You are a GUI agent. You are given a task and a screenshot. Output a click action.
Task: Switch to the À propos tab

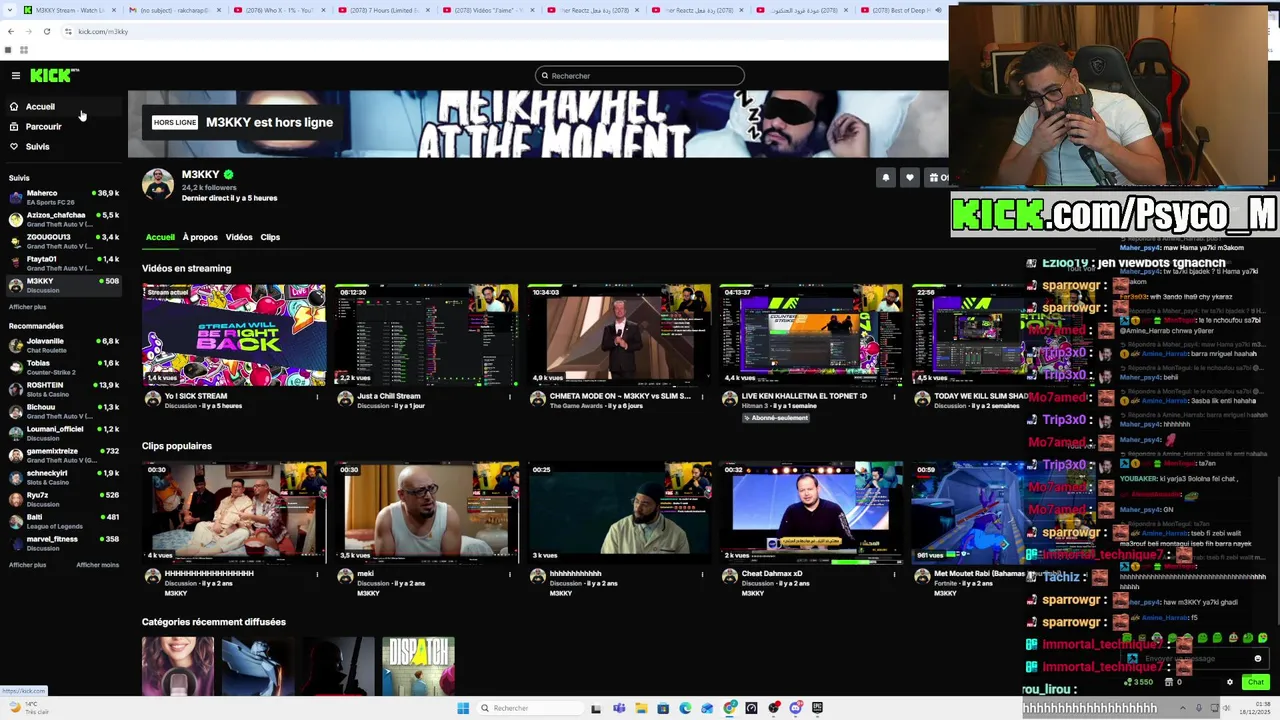click(200, 237)
